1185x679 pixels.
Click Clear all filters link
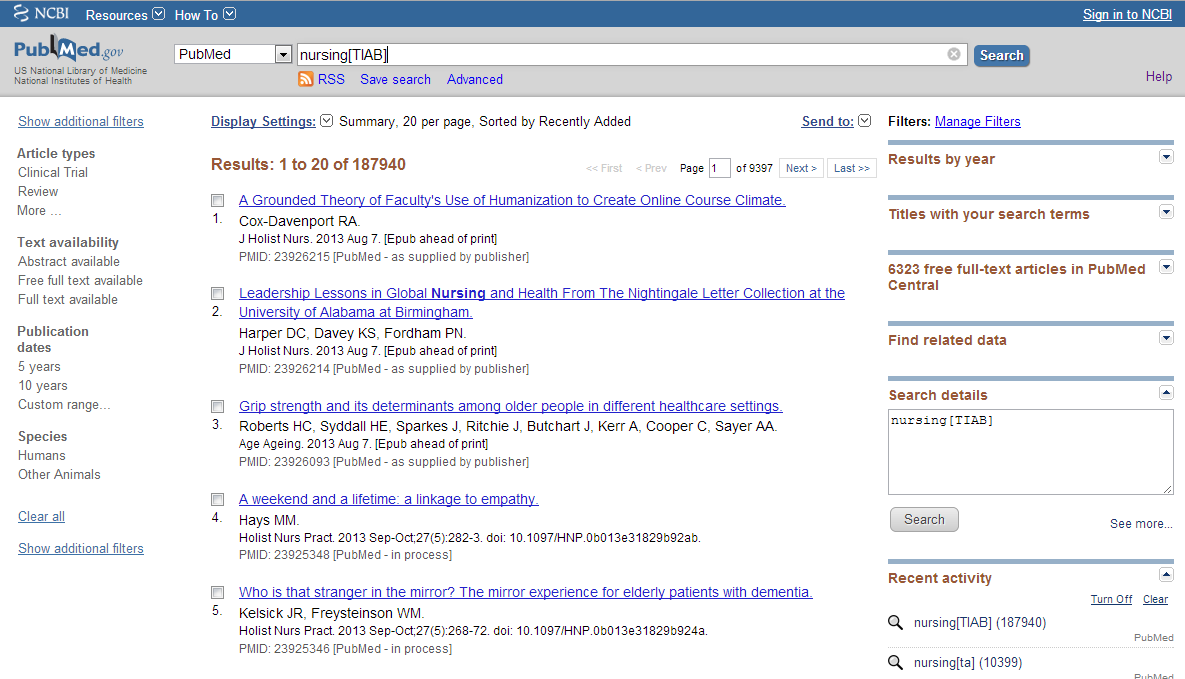coord(42,516)
